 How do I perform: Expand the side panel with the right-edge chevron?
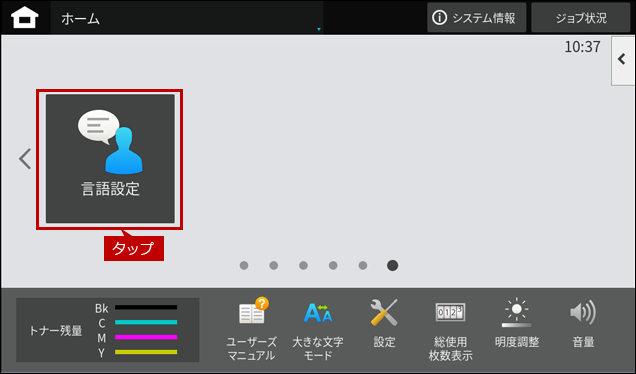coord(623,60)
